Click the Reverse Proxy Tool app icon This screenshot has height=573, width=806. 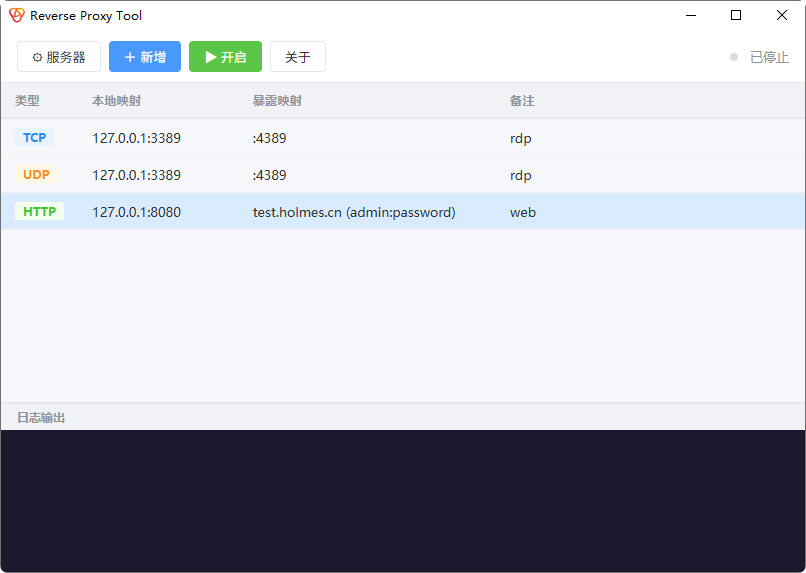[x=16, y=15]
